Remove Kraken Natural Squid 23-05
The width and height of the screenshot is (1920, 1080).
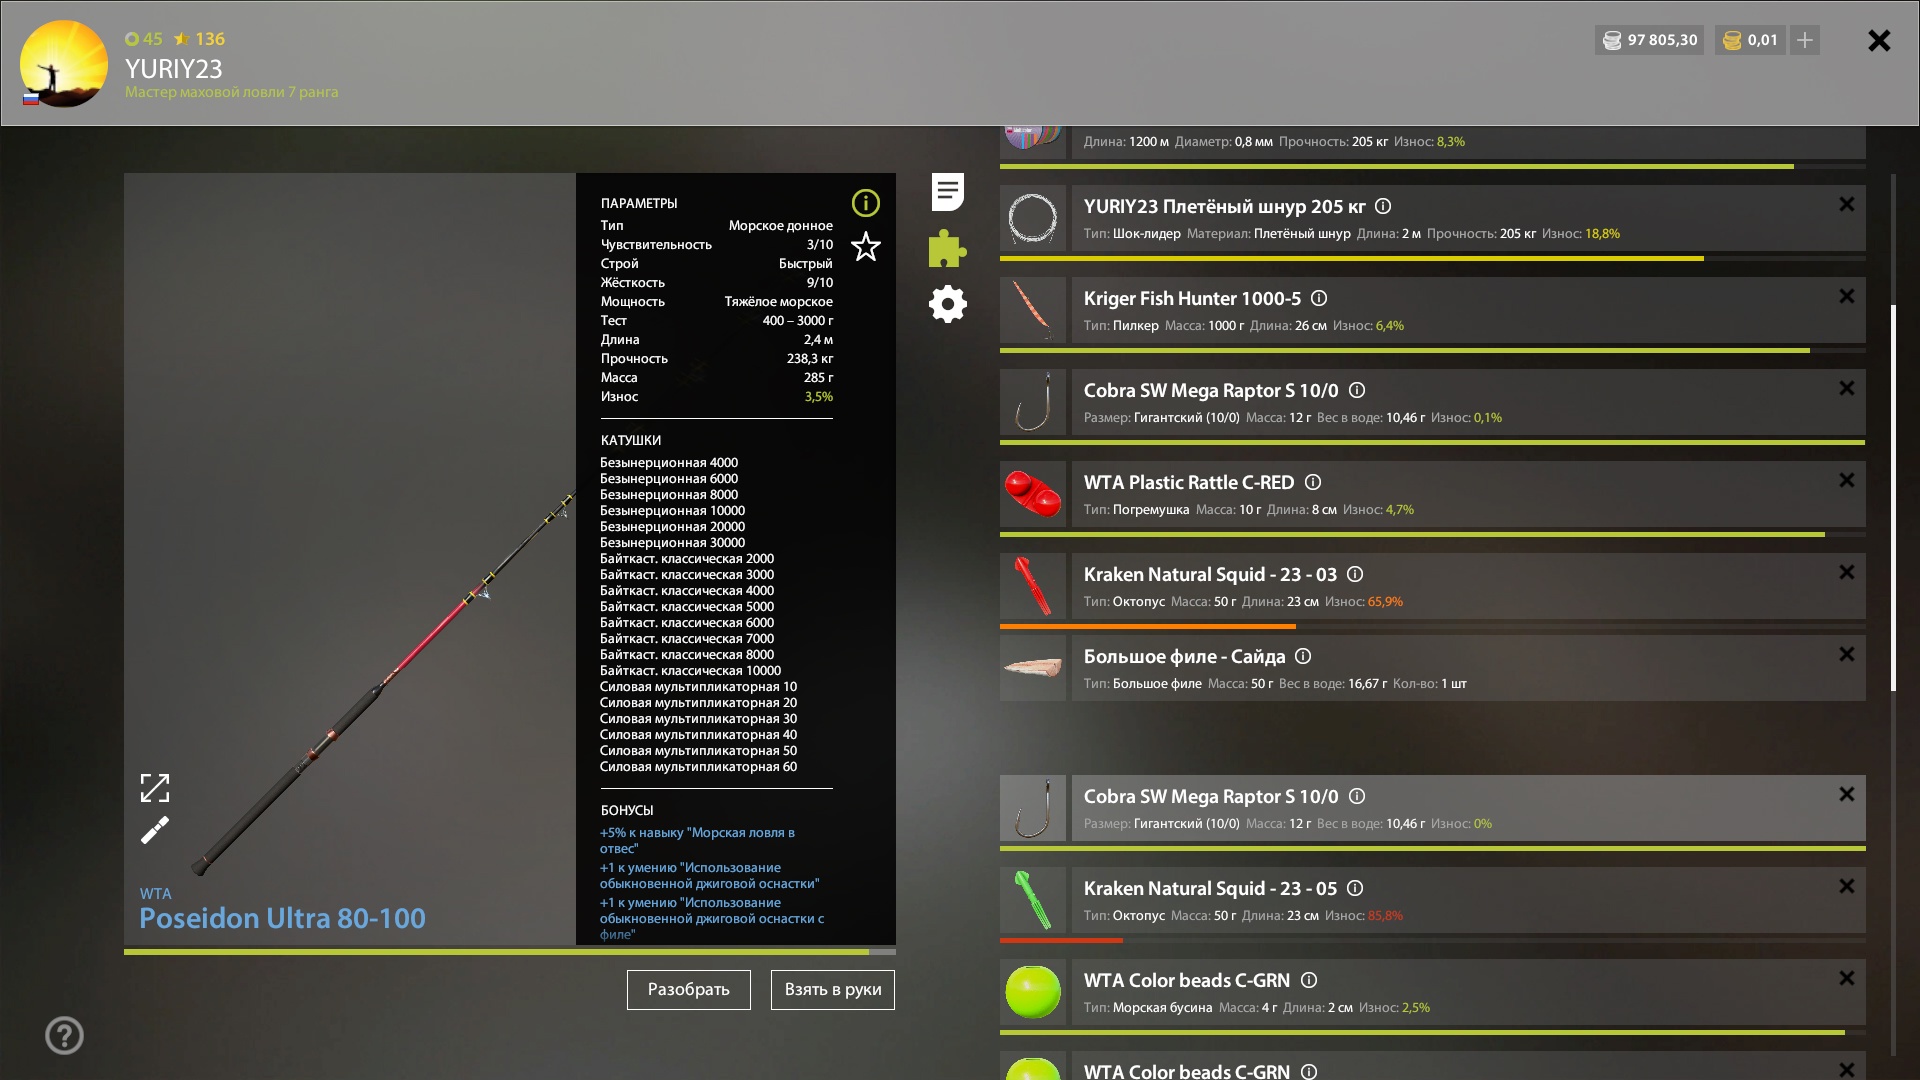click(x=1846, y=886)
